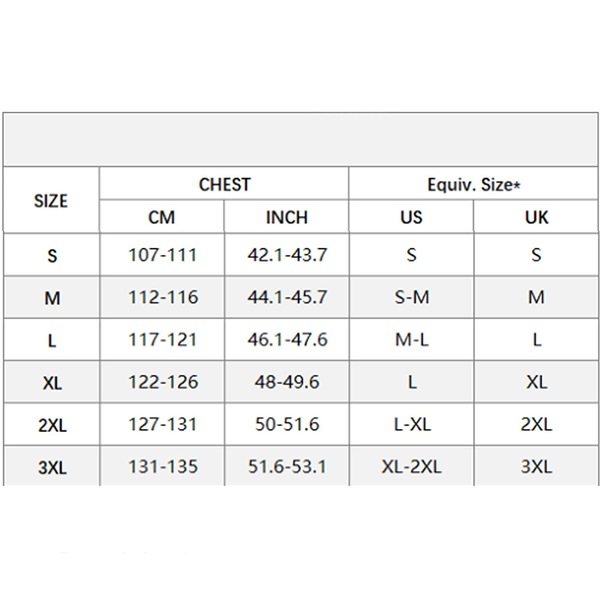Screen dimensions: 600x600
Task: Click the INCH subheader cell
Action: point(287,217)
